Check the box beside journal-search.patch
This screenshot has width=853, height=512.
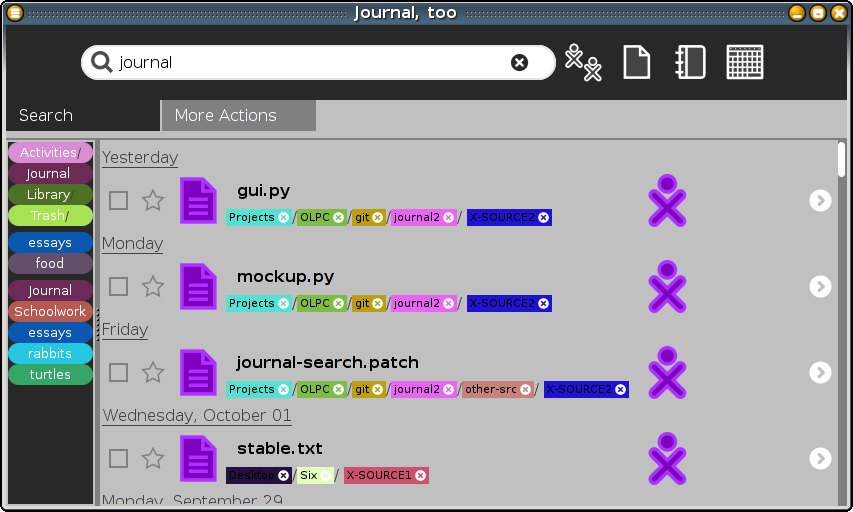119,372
